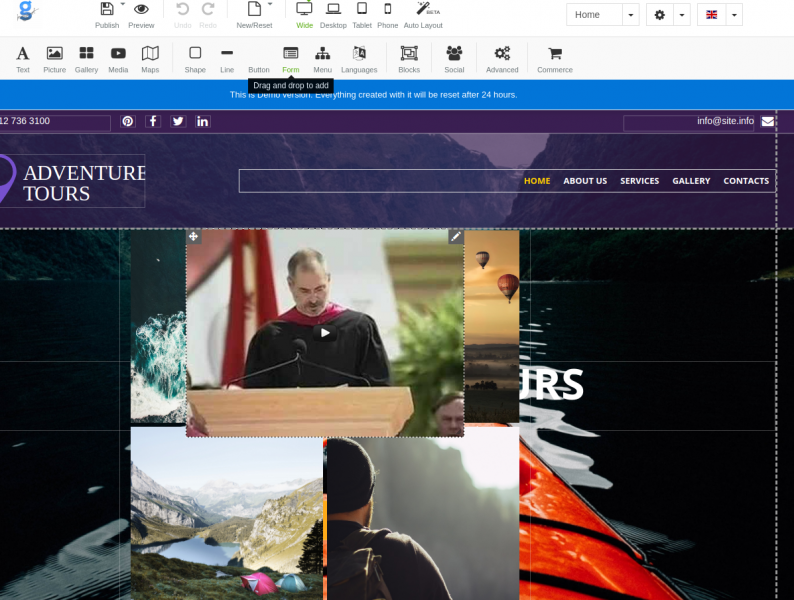Switch to Tablet layout view
The height and width of the screenshot is (600, 794).
click(362, 14)
